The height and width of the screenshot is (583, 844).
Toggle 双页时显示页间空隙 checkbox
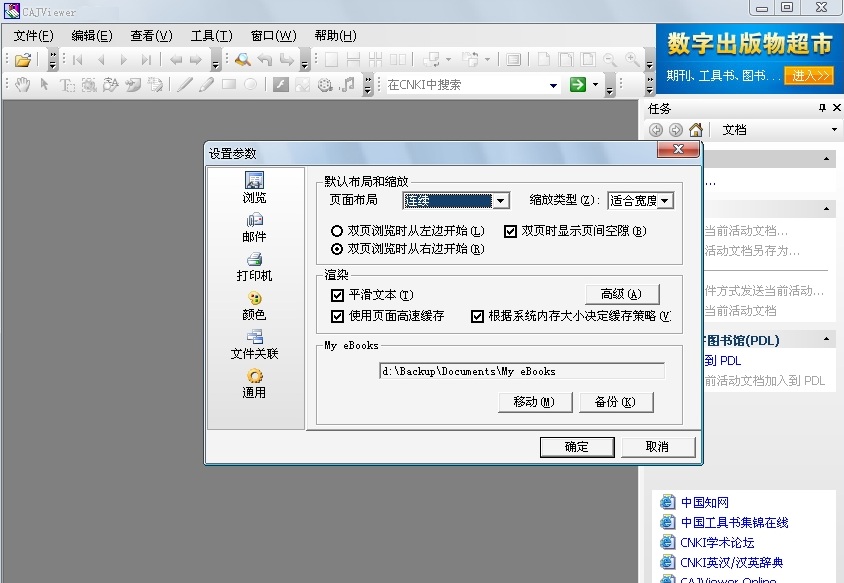click(x=511, y=231)
